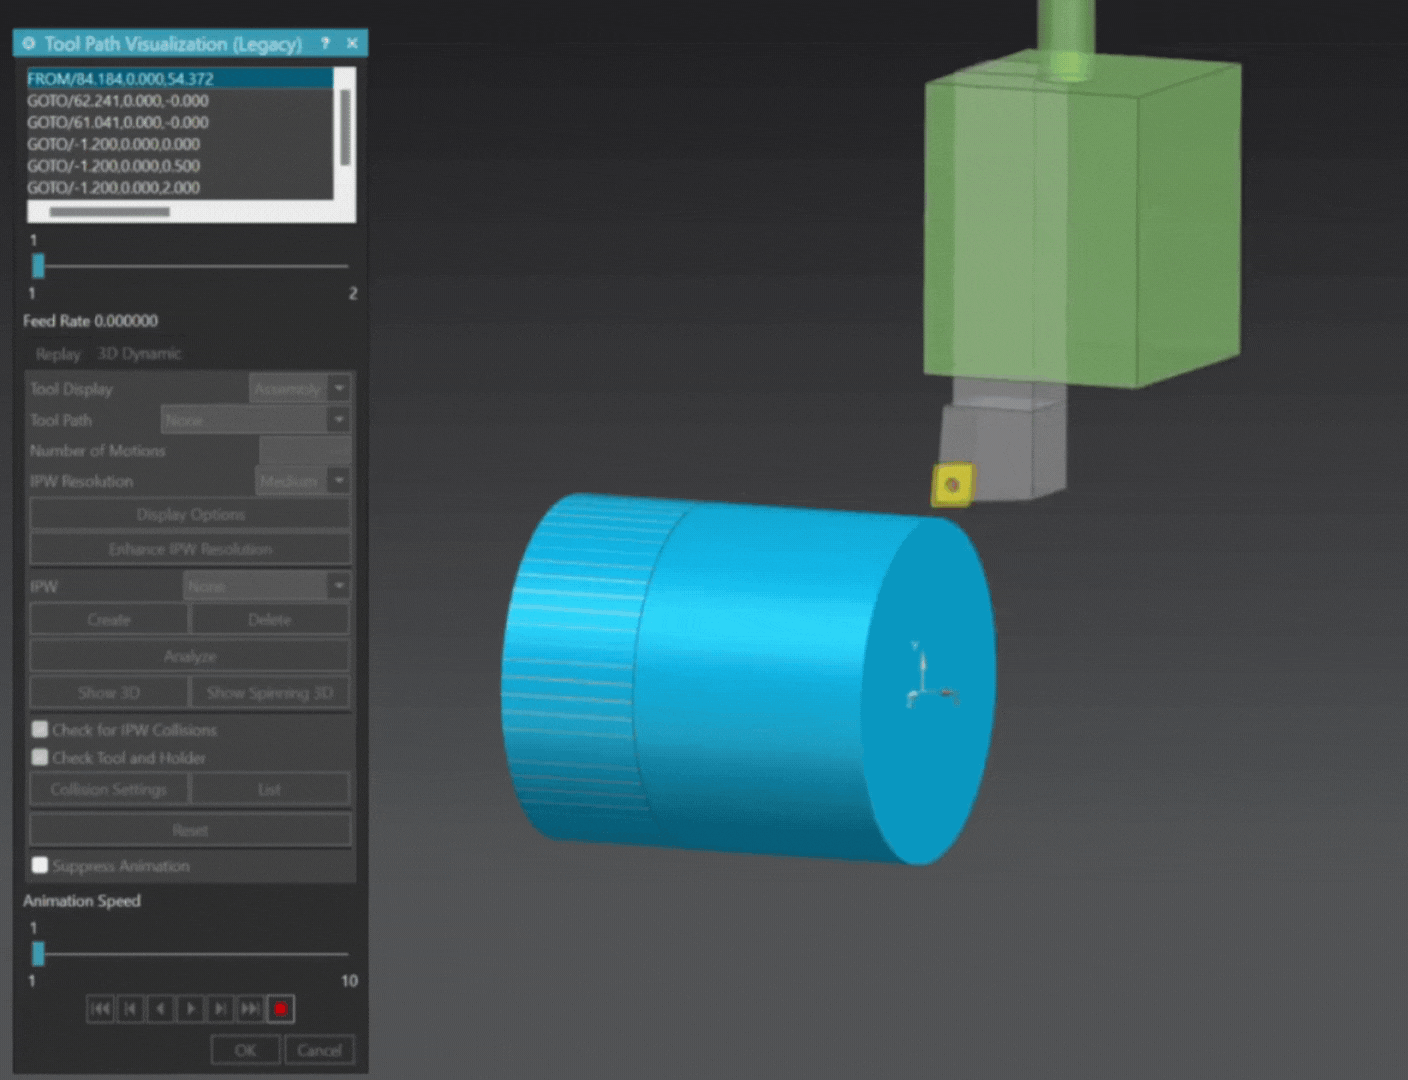
Task: Switch to the 3D Dynamic tab
Action: click(139, 353)
